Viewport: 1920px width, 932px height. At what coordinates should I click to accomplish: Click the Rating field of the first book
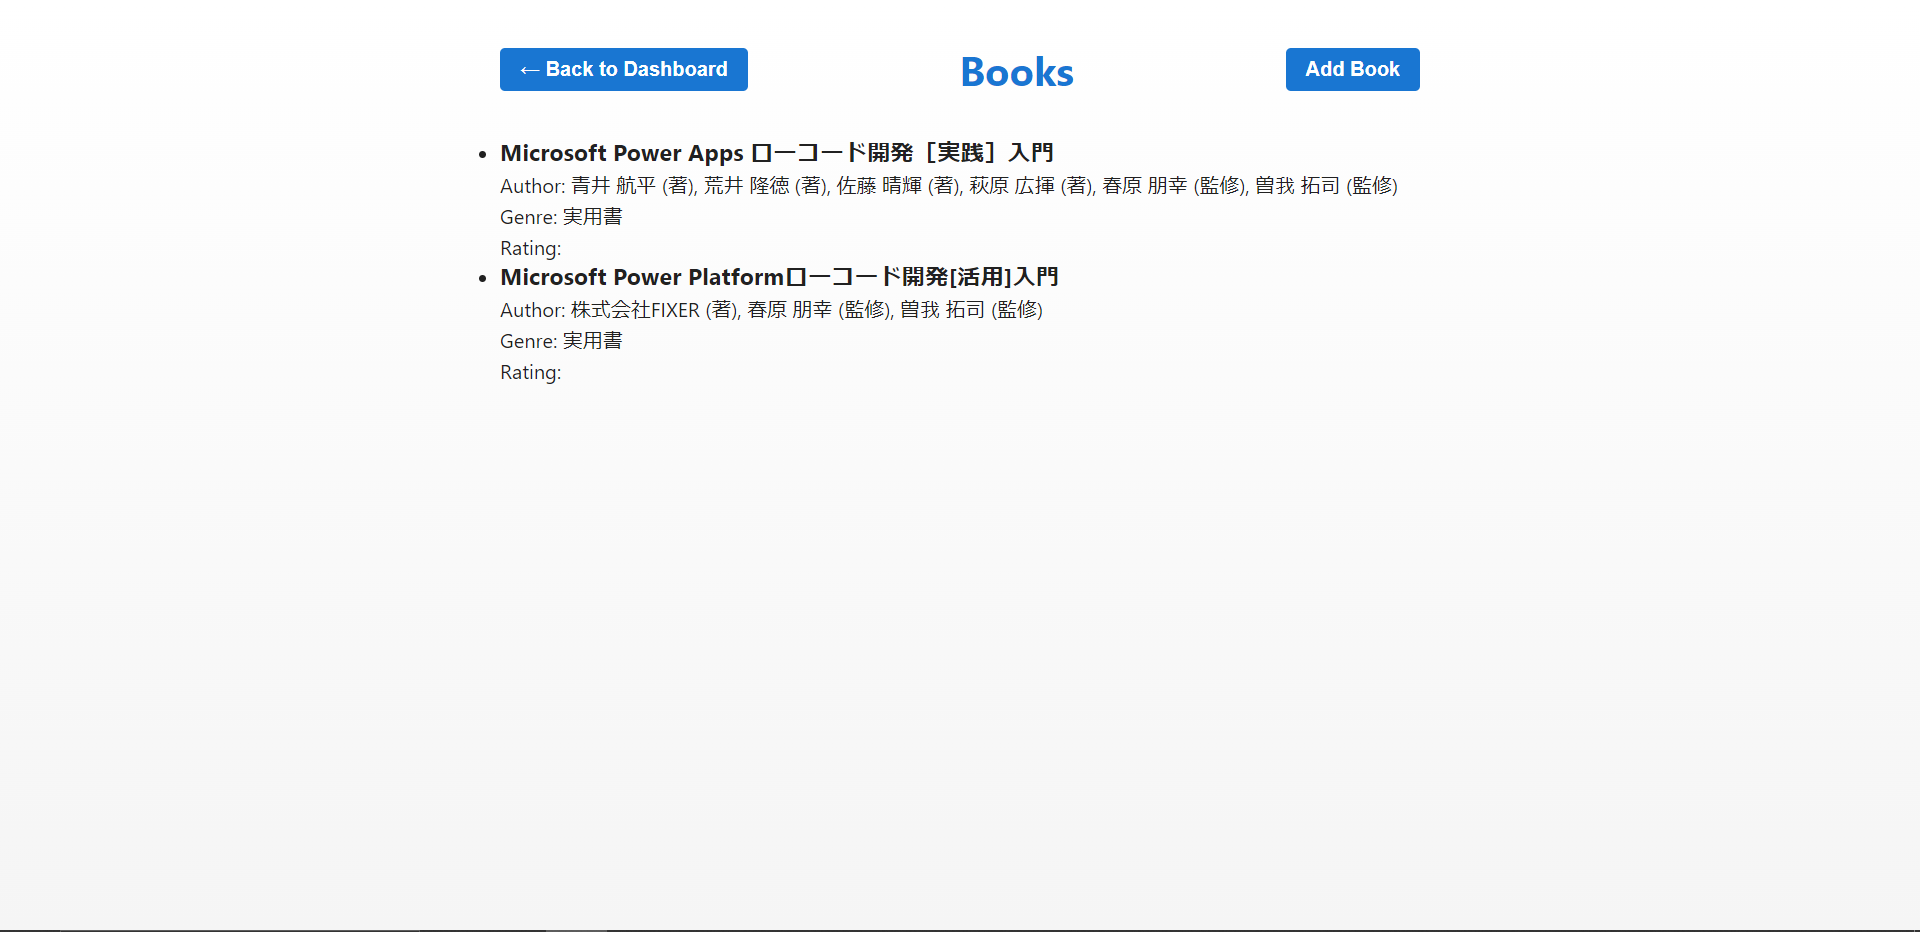tap(530, 248)
